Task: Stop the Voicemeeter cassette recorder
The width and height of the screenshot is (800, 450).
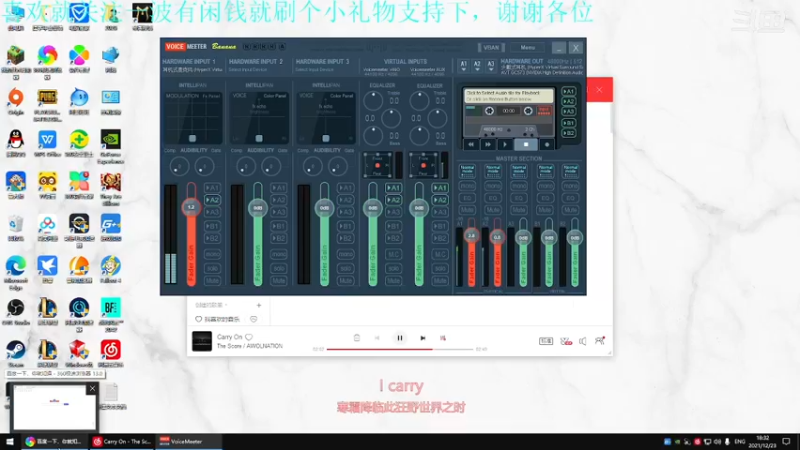Action: [x=526, y=144]
